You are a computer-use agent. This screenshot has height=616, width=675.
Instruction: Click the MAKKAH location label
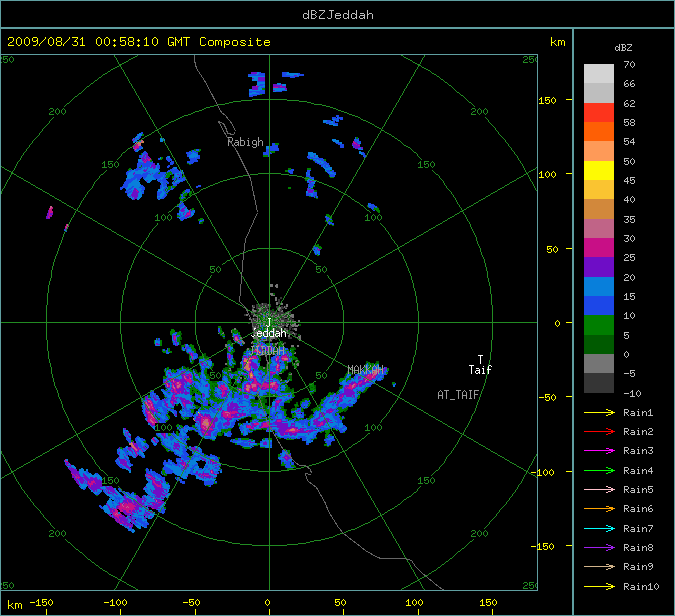pyautogui.click(x=365, y=370)
